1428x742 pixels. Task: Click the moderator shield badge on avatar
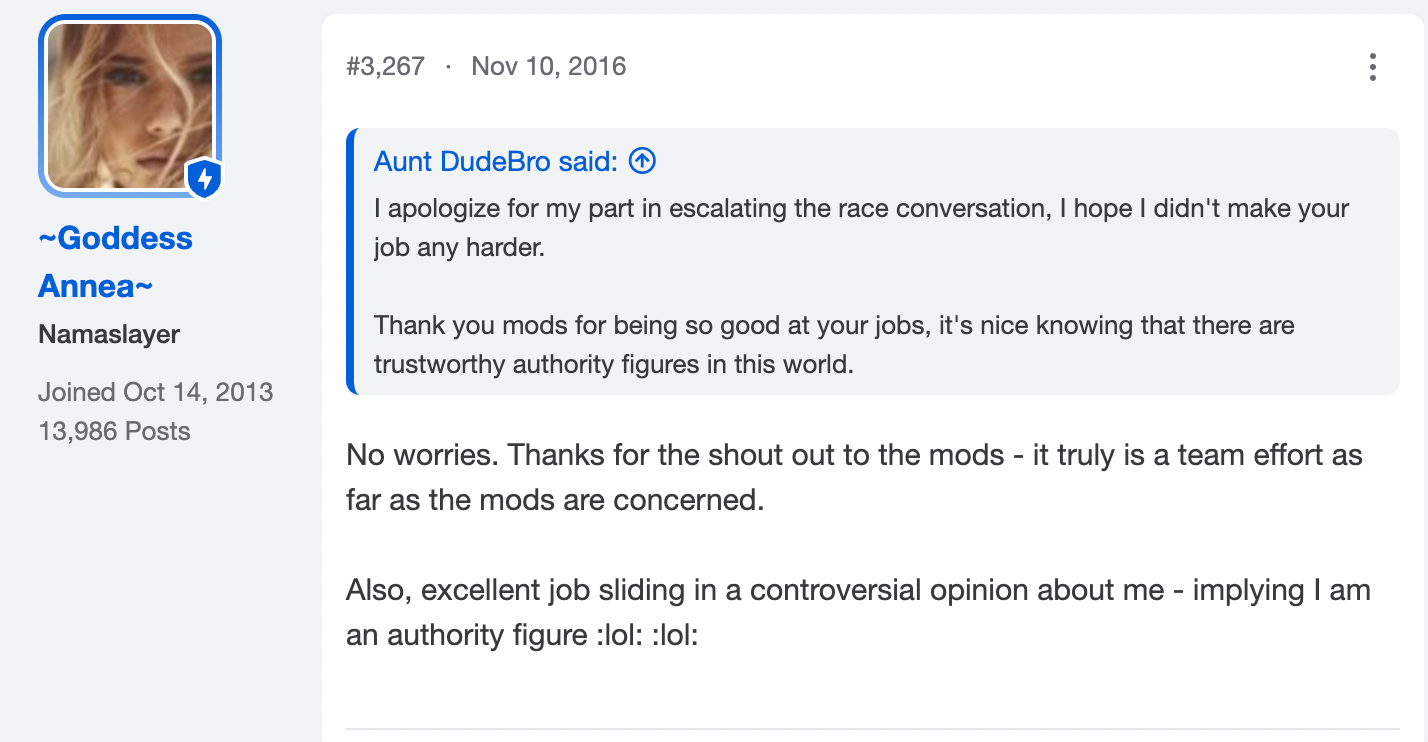coord(204,179)
